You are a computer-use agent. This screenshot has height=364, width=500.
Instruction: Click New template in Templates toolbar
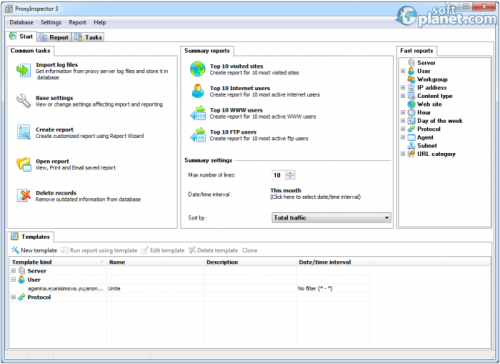34,250
